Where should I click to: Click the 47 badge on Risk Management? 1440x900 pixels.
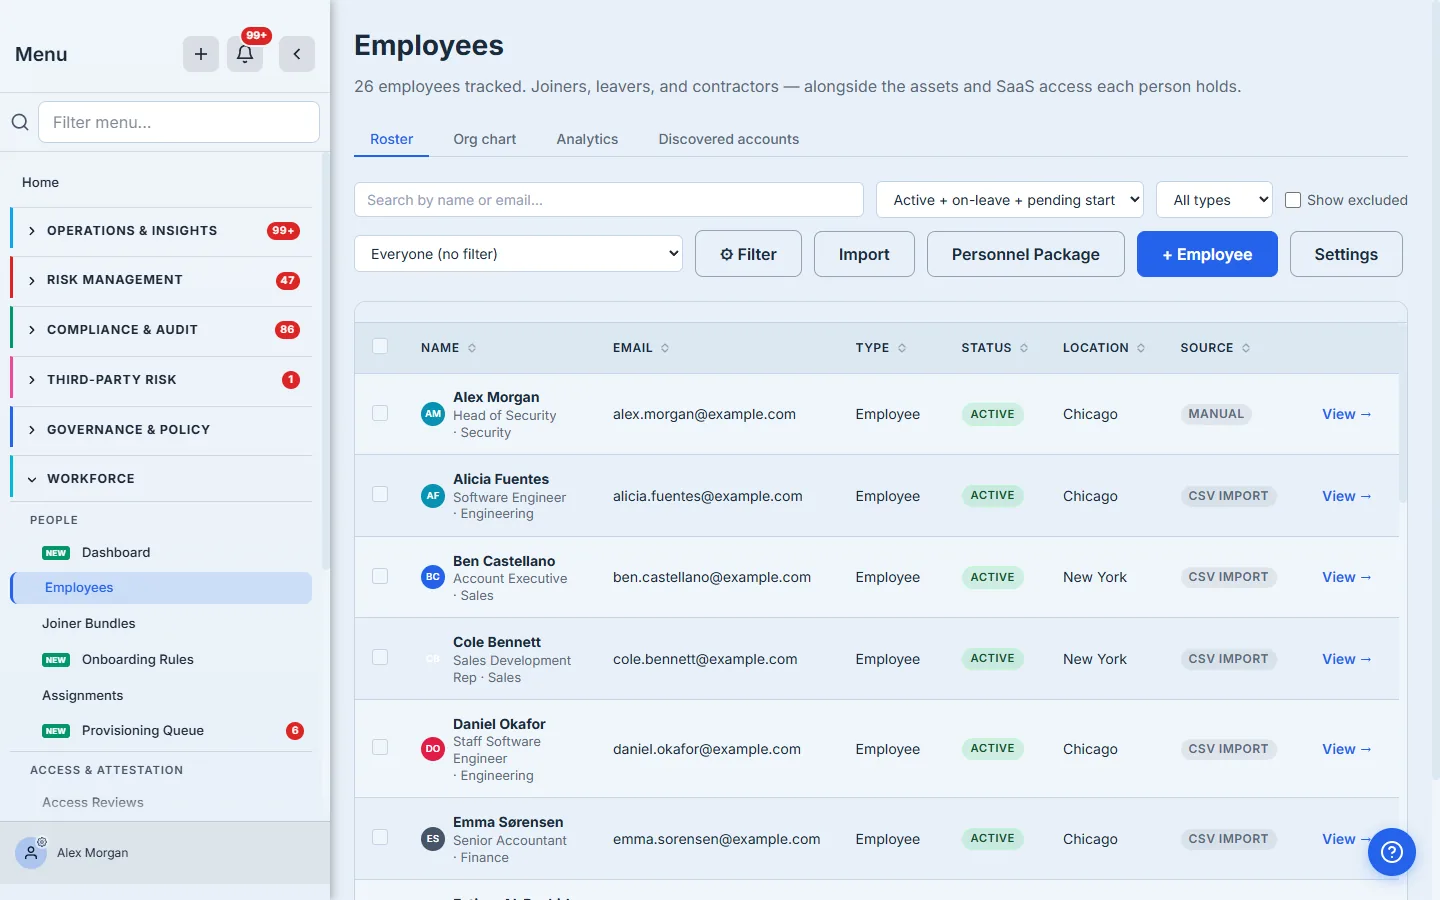(288, 280)
